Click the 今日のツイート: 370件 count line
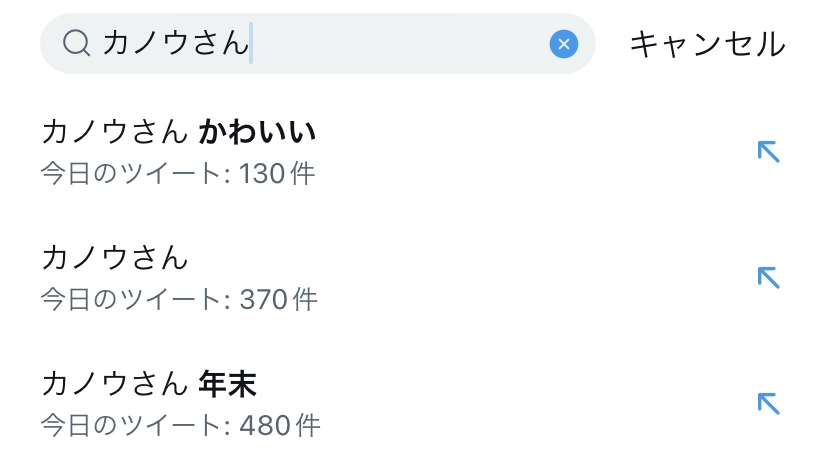The height and width of the screenshot is (470, 828). point(179,299)
